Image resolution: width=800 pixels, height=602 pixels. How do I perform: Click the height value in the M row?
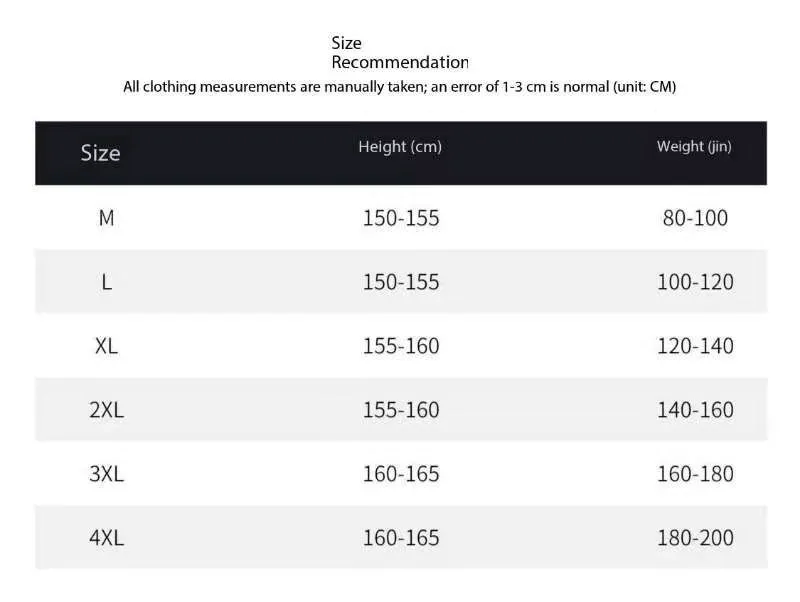(x=401, y=218)
